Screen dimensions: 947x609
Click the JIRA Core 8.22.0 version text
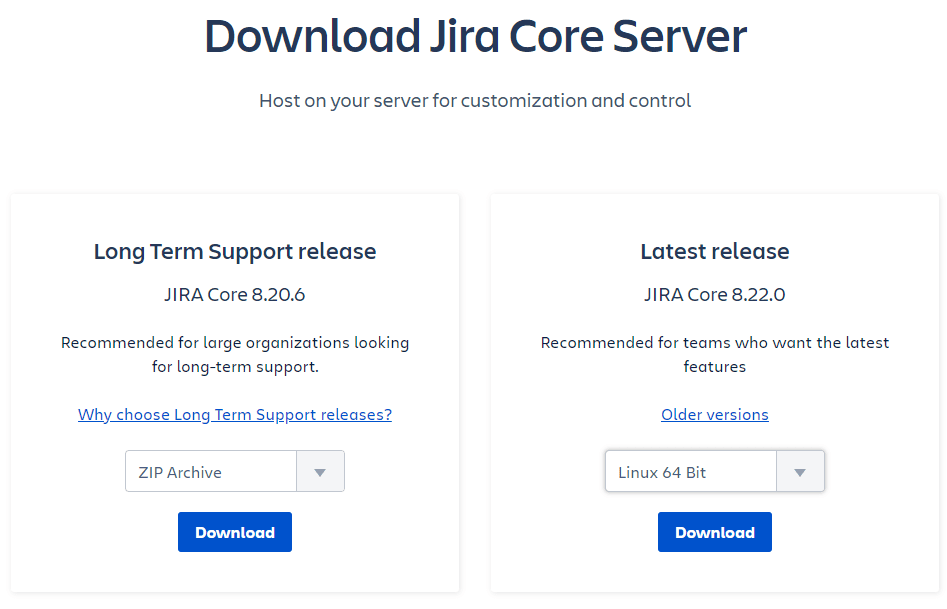click(x=714, y=294)
